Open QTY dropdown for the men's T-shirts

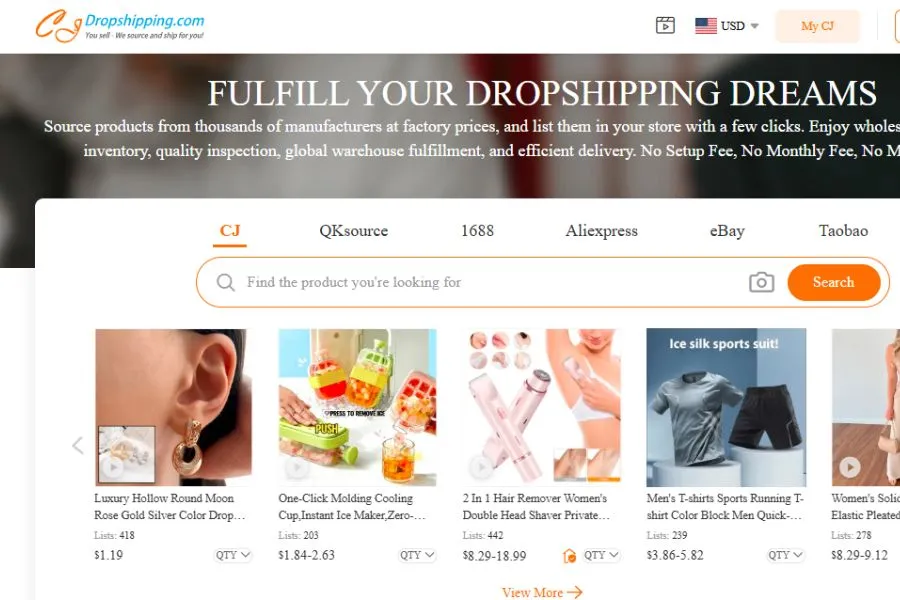coord(785,555)
